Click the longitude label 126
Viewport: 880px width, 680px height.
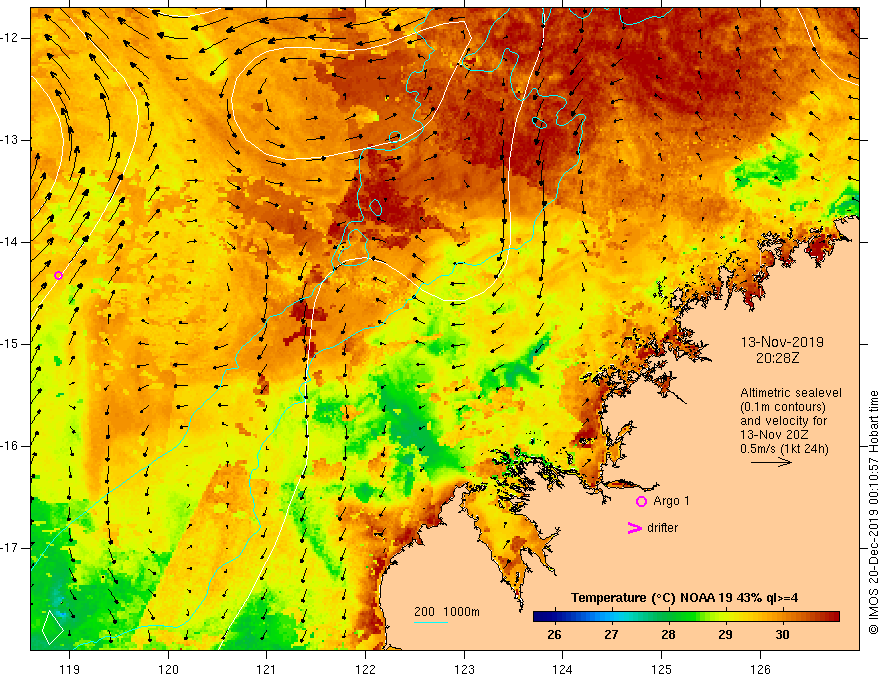[760, 669]
